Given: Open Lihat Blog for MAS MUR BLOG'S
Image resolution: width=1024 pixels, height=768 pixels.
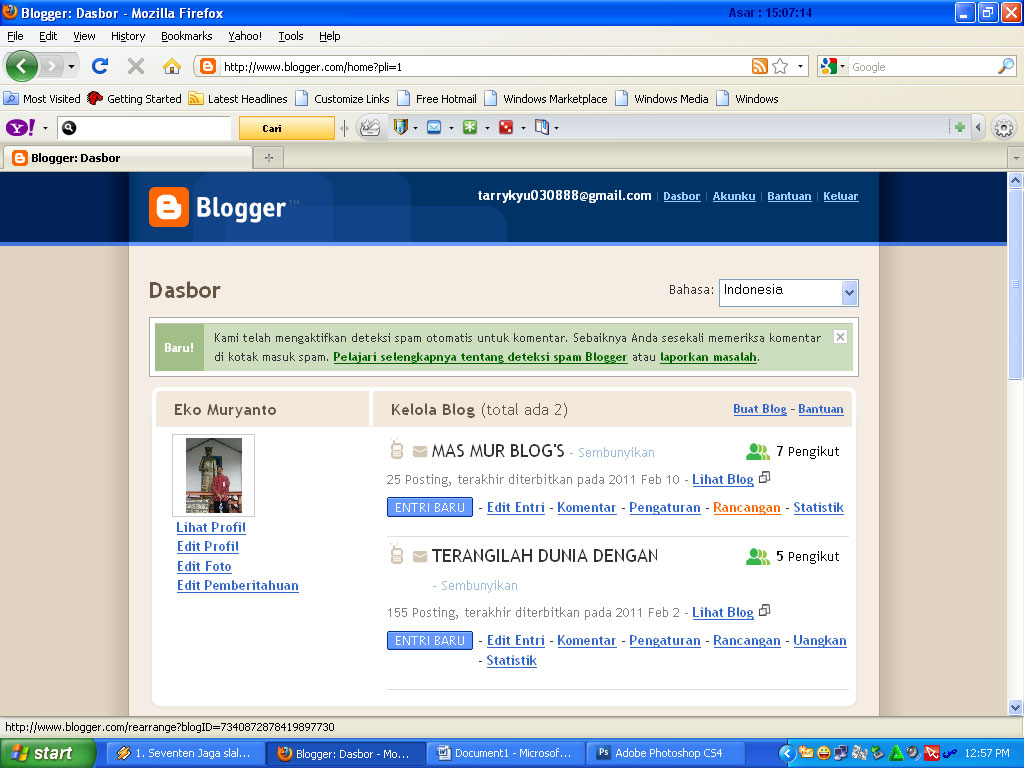Looking at the screenshot, I should (722, 479).
